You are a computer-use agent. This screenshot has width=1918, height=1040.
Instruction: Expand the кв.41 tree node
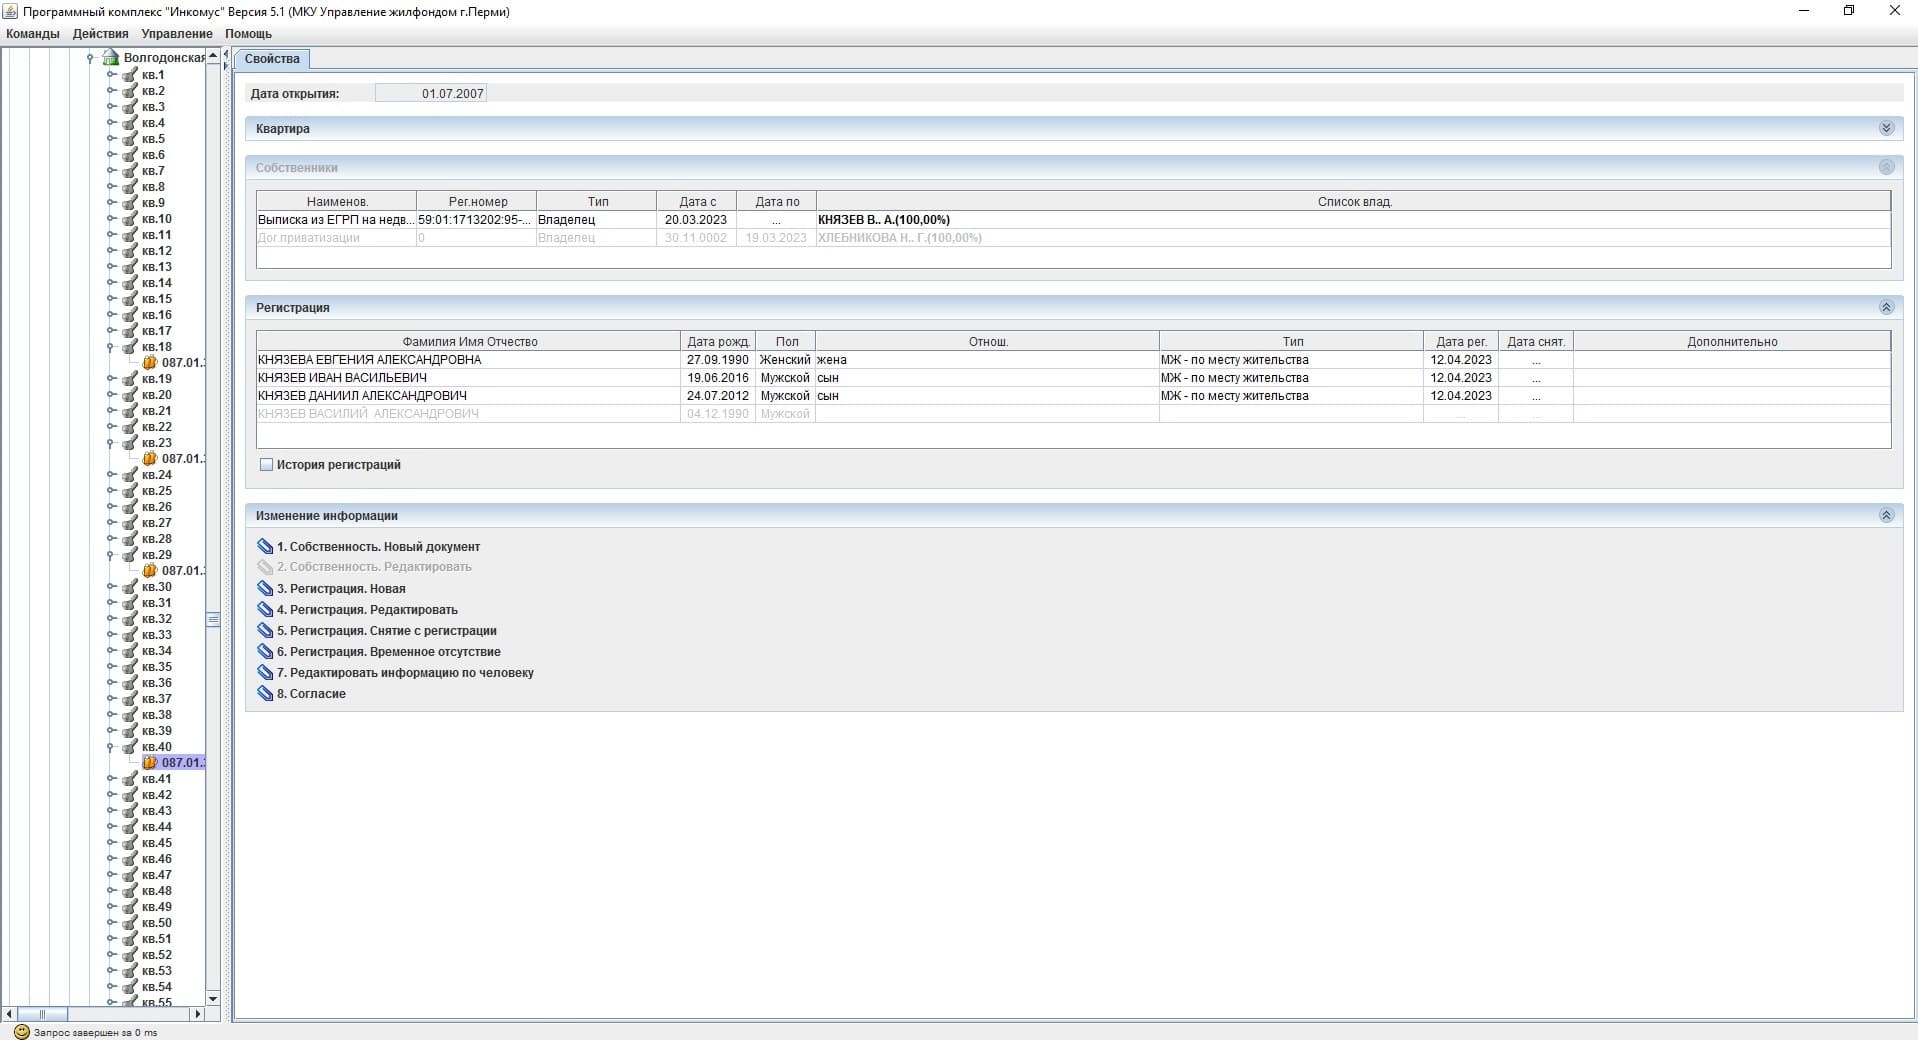coord(111,779)
